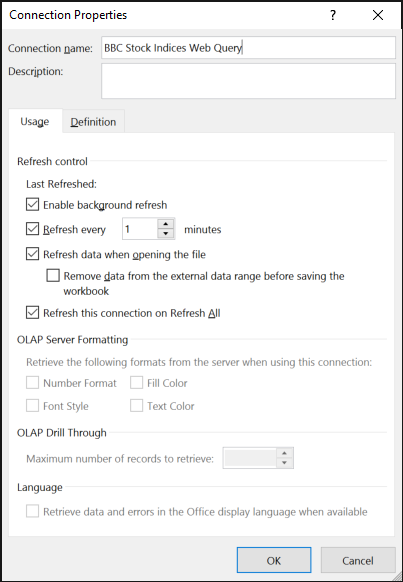Switch to the Definition tab
The height and width of the screenshot is (582, 403).
[x=93, y=122]
